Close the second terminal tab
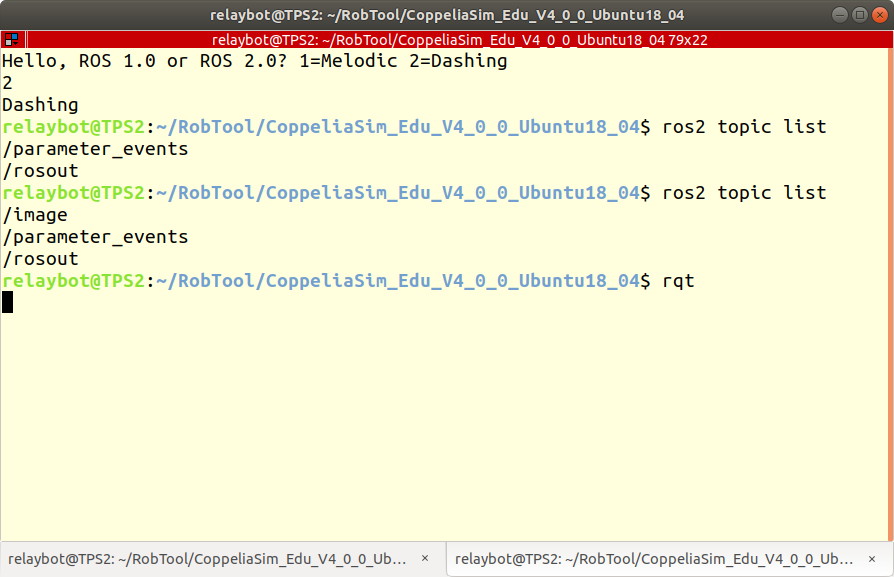894x577 pixels. click(872, 559)
